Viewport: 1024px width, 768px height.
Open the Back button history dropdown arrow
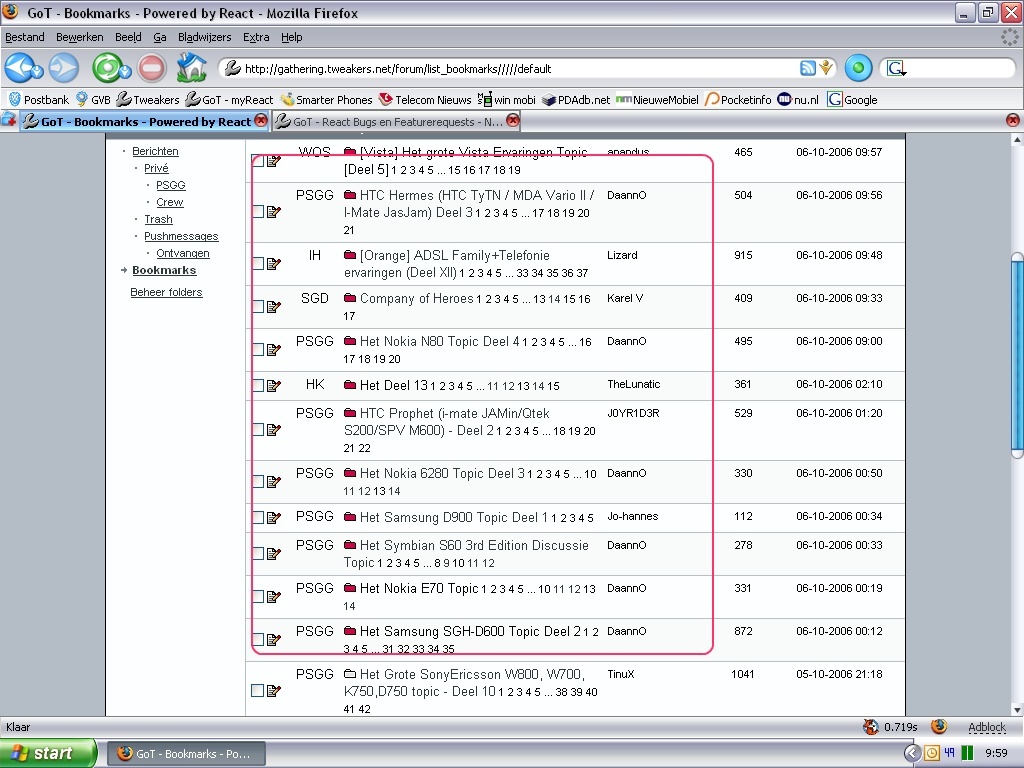click(38, 70)
